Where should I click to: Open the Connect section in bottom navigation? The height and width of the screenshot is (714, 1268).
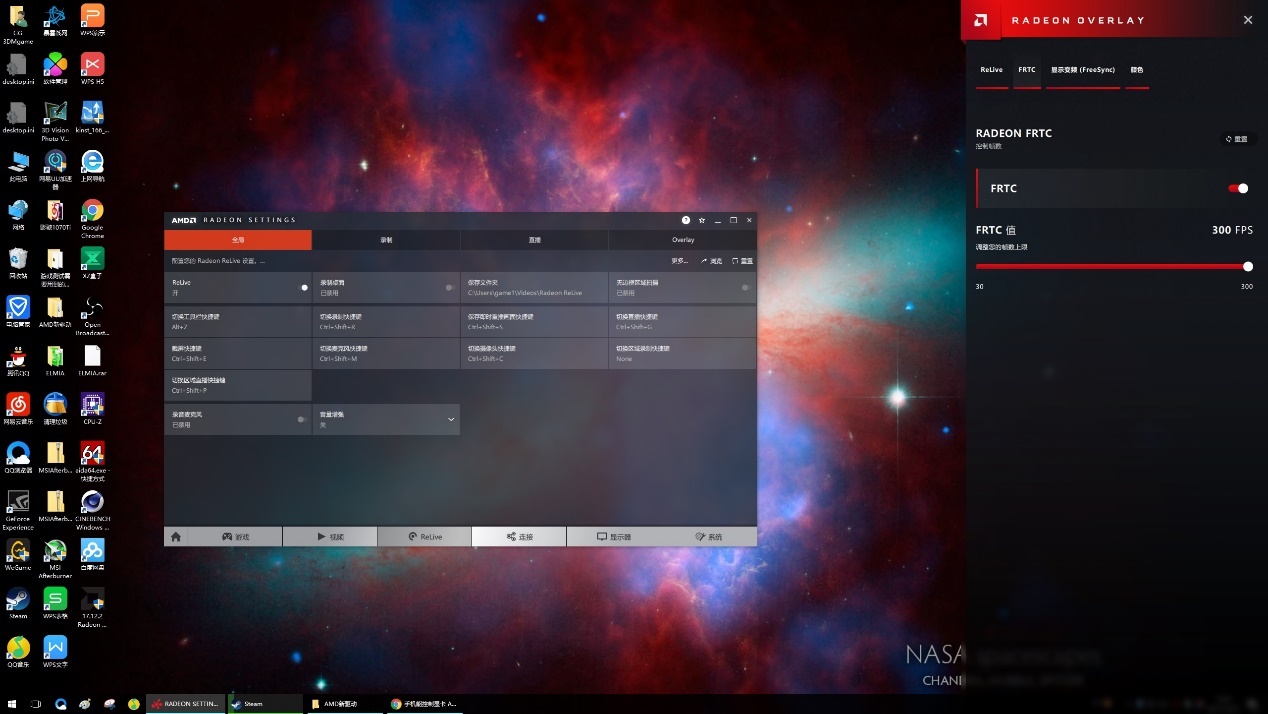pos(519,537)
